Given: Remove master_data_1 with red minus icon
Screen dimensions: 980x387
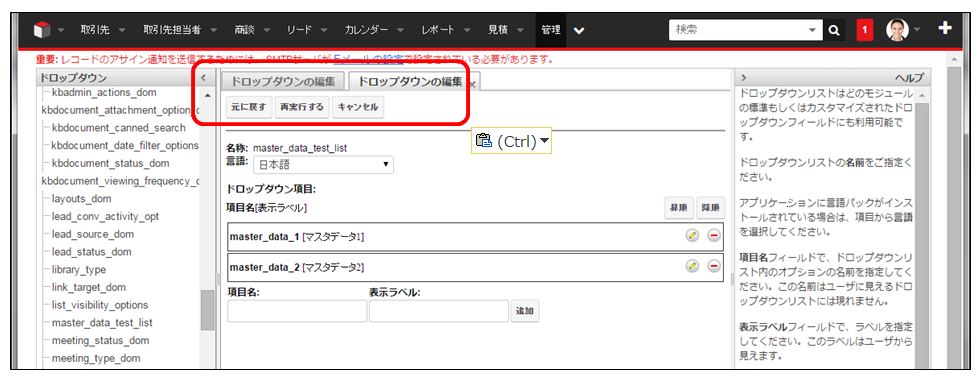Looking at the screenshot, I should tap(714, 235).
